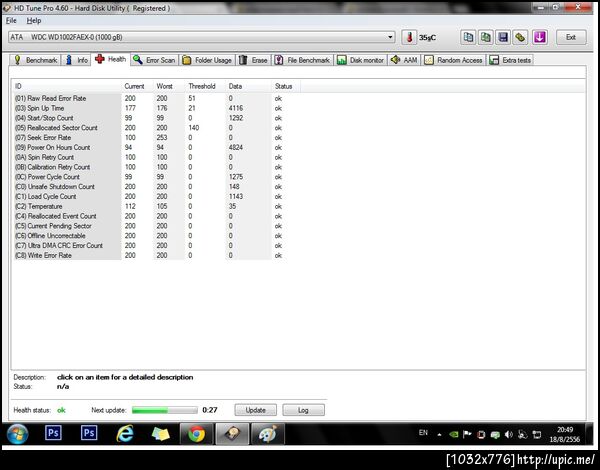Click the yellow options toolbar icon
The width and height of the screenshot is (600, 470).
pyautogui.click(x=520, y=37)
